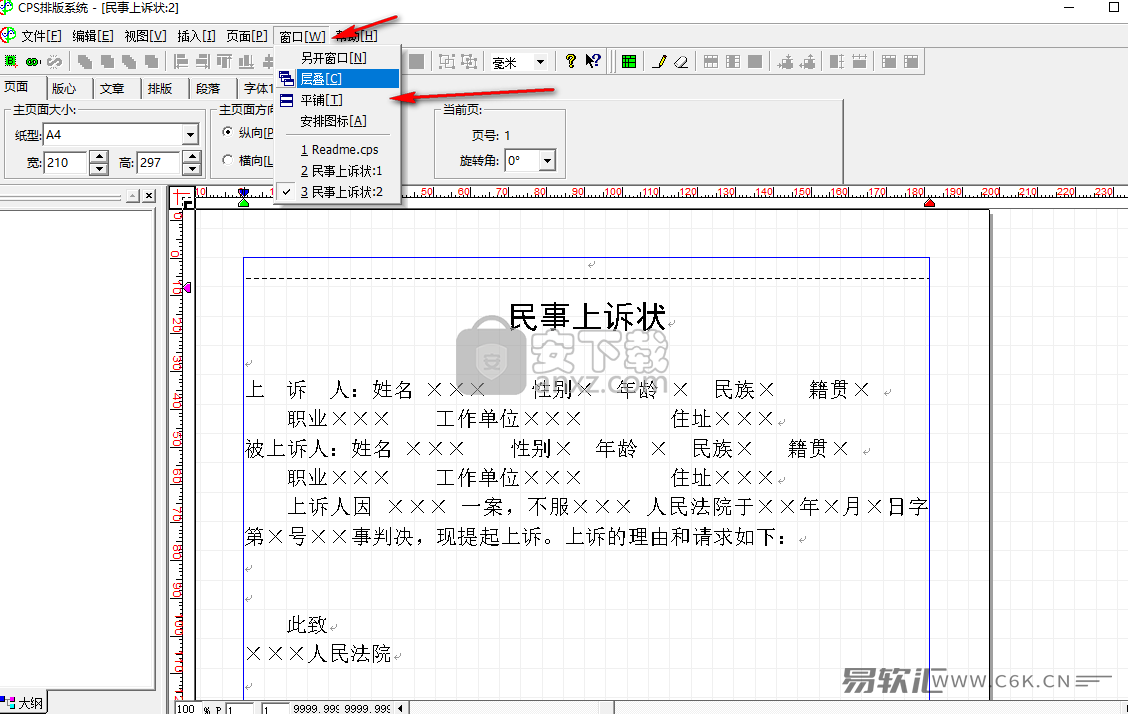
Task: Click the last table style icon in the toolbar
Action: pos(911,62)
